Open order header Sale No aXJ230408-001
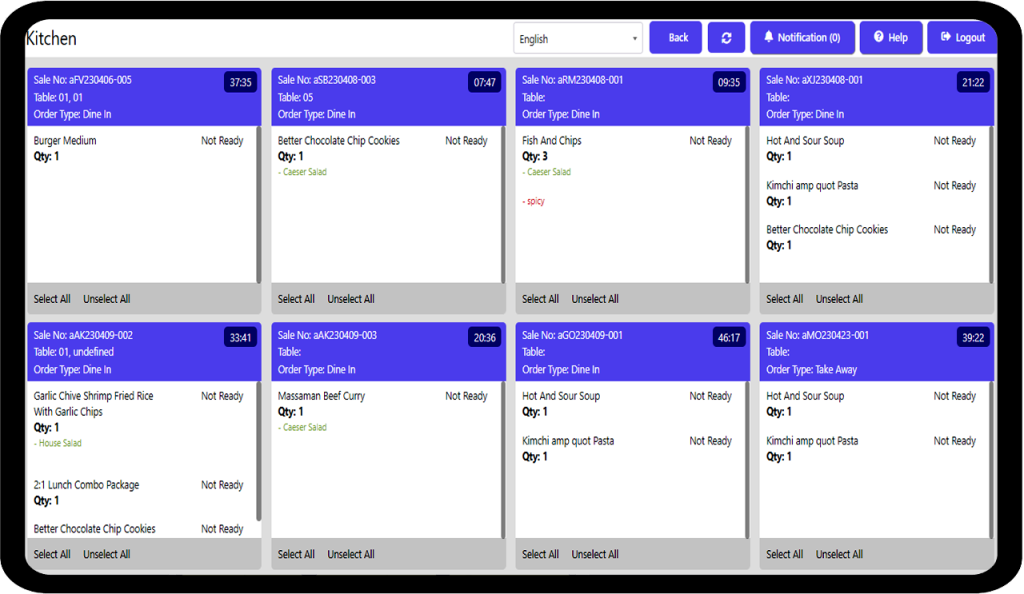Image resolution: width=1024 pixels, height=594 pixels. click(x=814, y=80)
